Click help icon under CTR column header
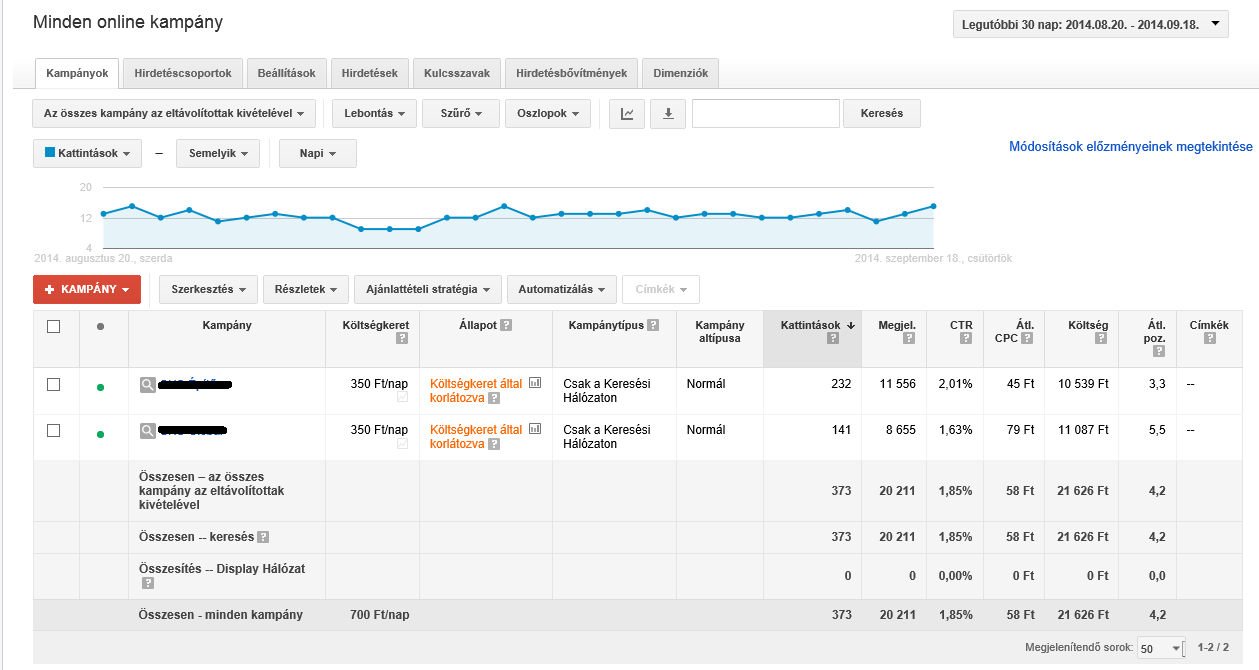This screenshot has width=1259, height=670. [966, 339]
